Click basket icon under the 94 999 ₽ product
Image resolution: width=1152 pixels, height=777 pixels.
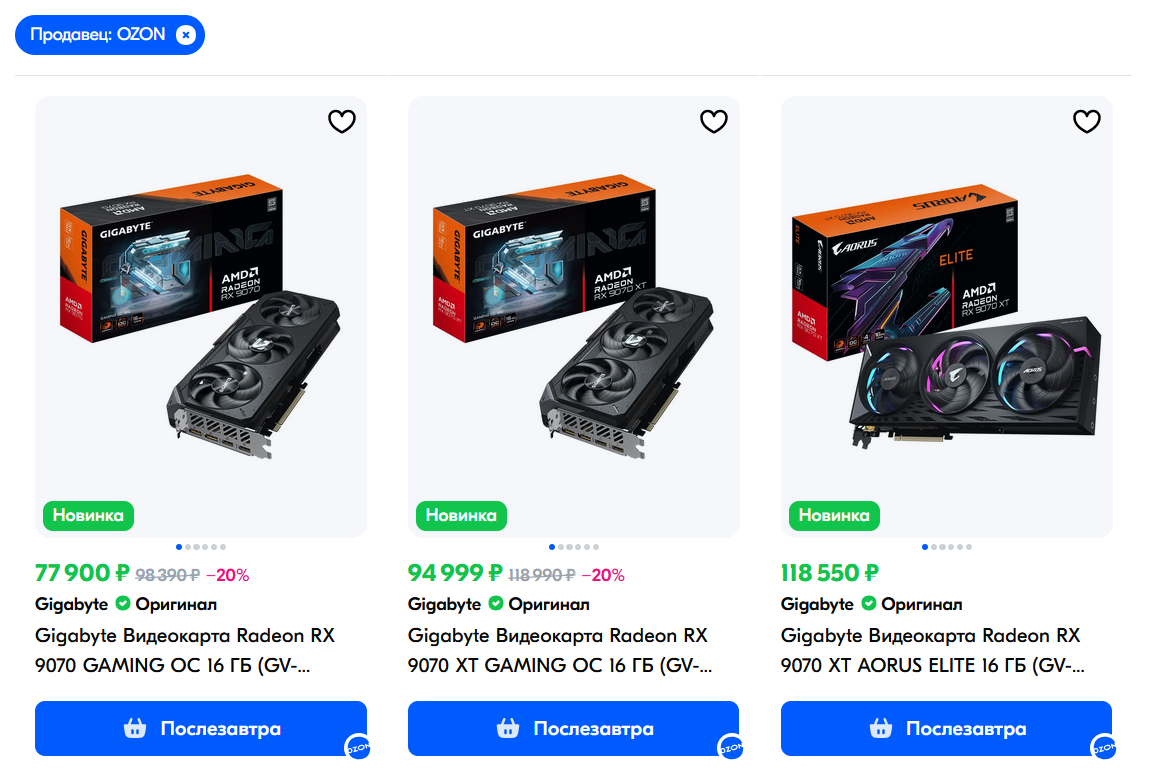coord(508,729)
